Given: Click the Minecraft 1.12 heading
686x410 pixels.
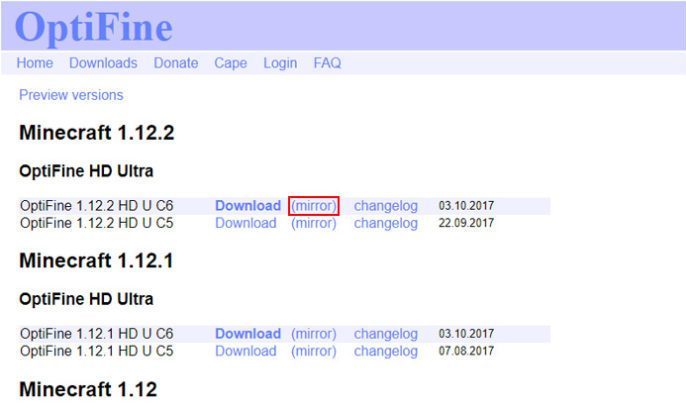Looking at the screenshot, I should (x=88, y=389).
